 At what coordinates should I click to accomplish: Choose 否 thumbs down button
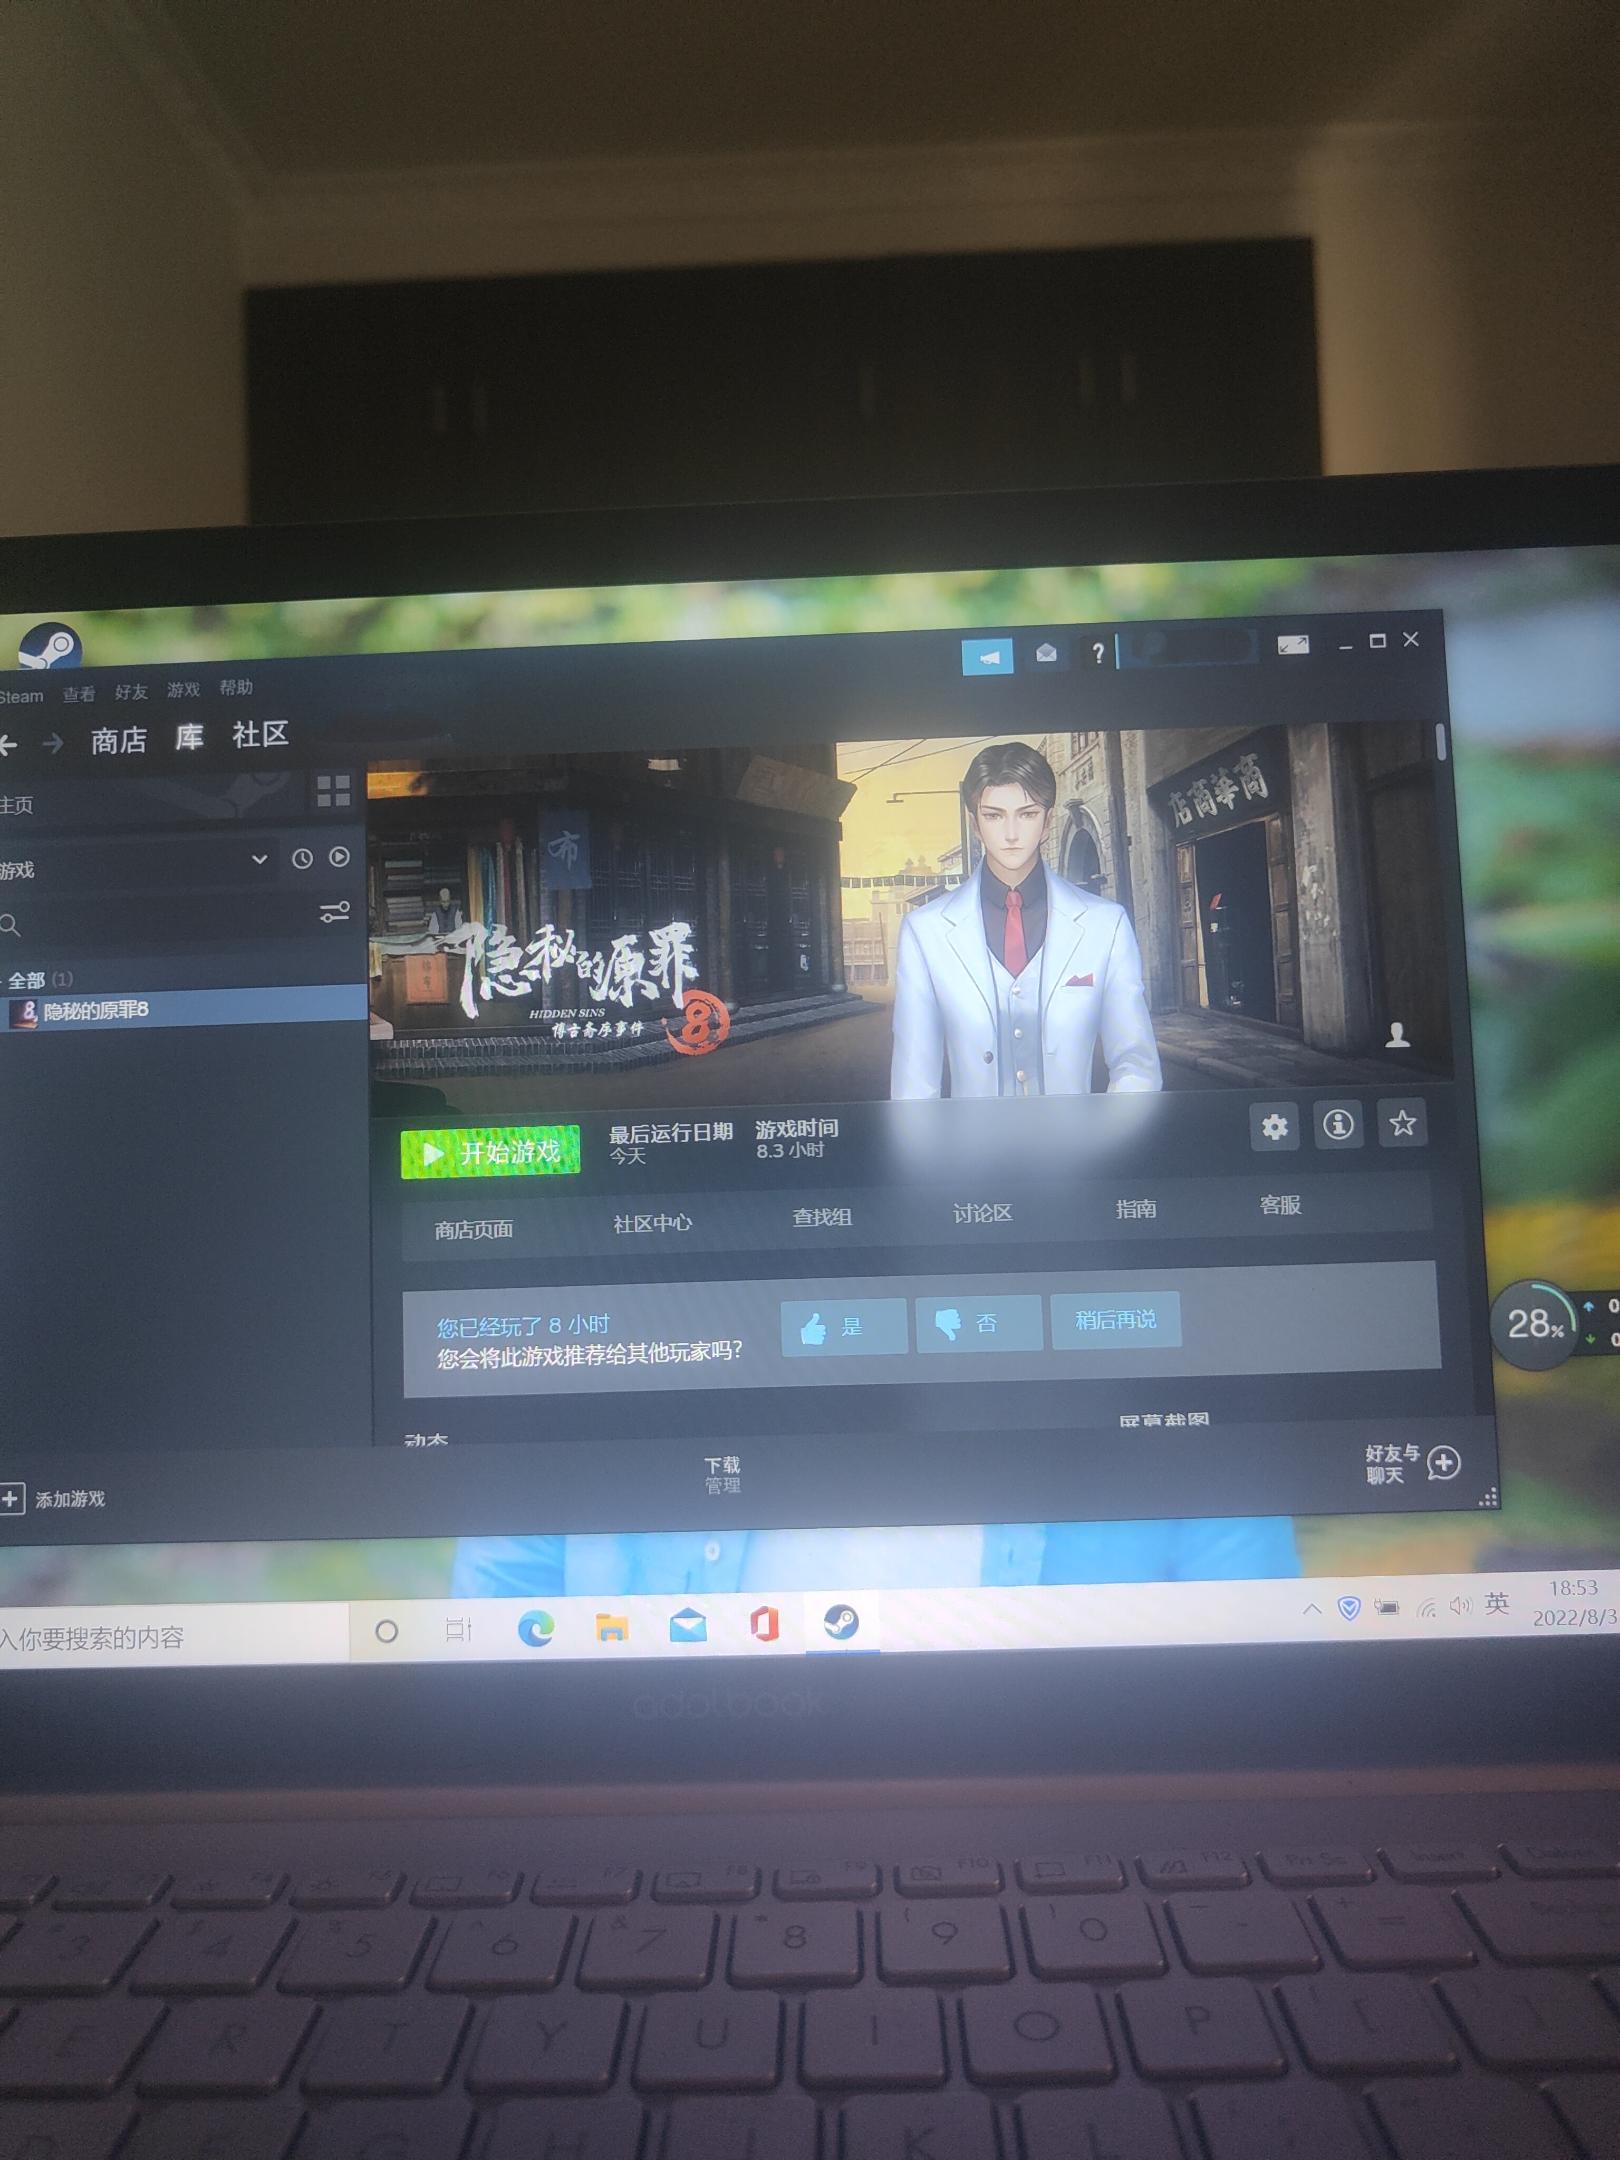point(979,1324)
